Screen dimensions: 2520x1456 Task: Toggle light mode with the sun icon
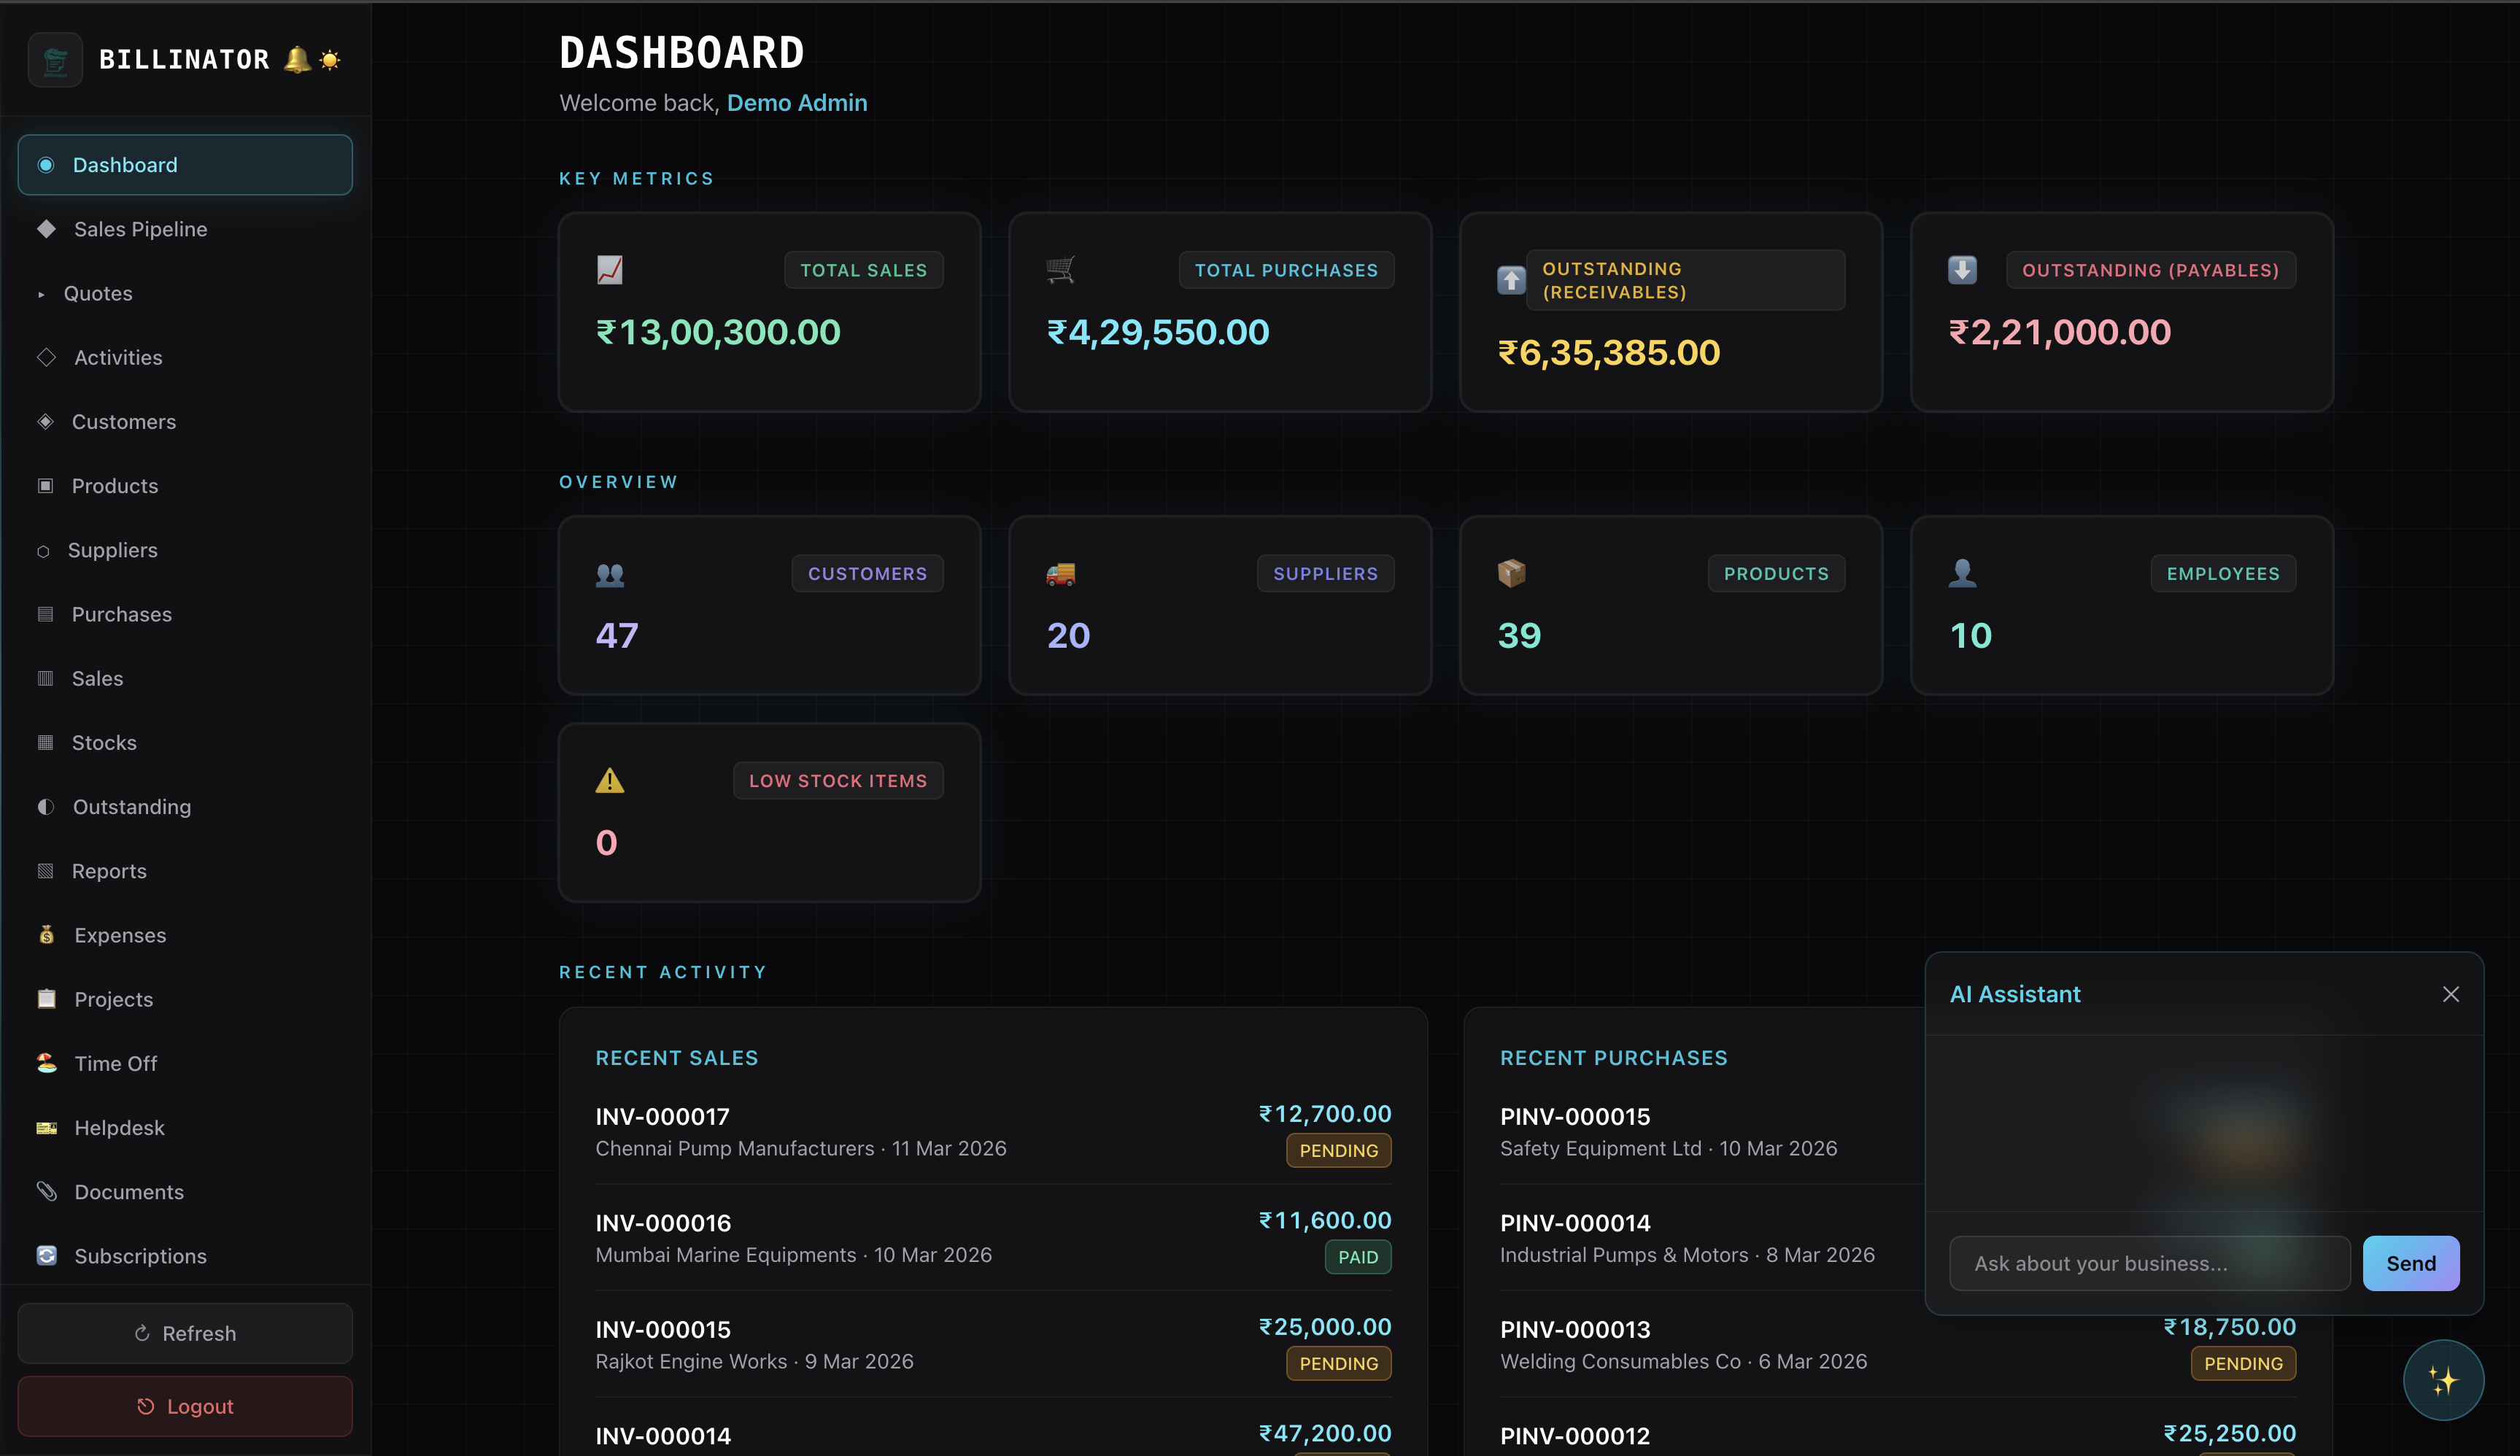click(330, 60)
